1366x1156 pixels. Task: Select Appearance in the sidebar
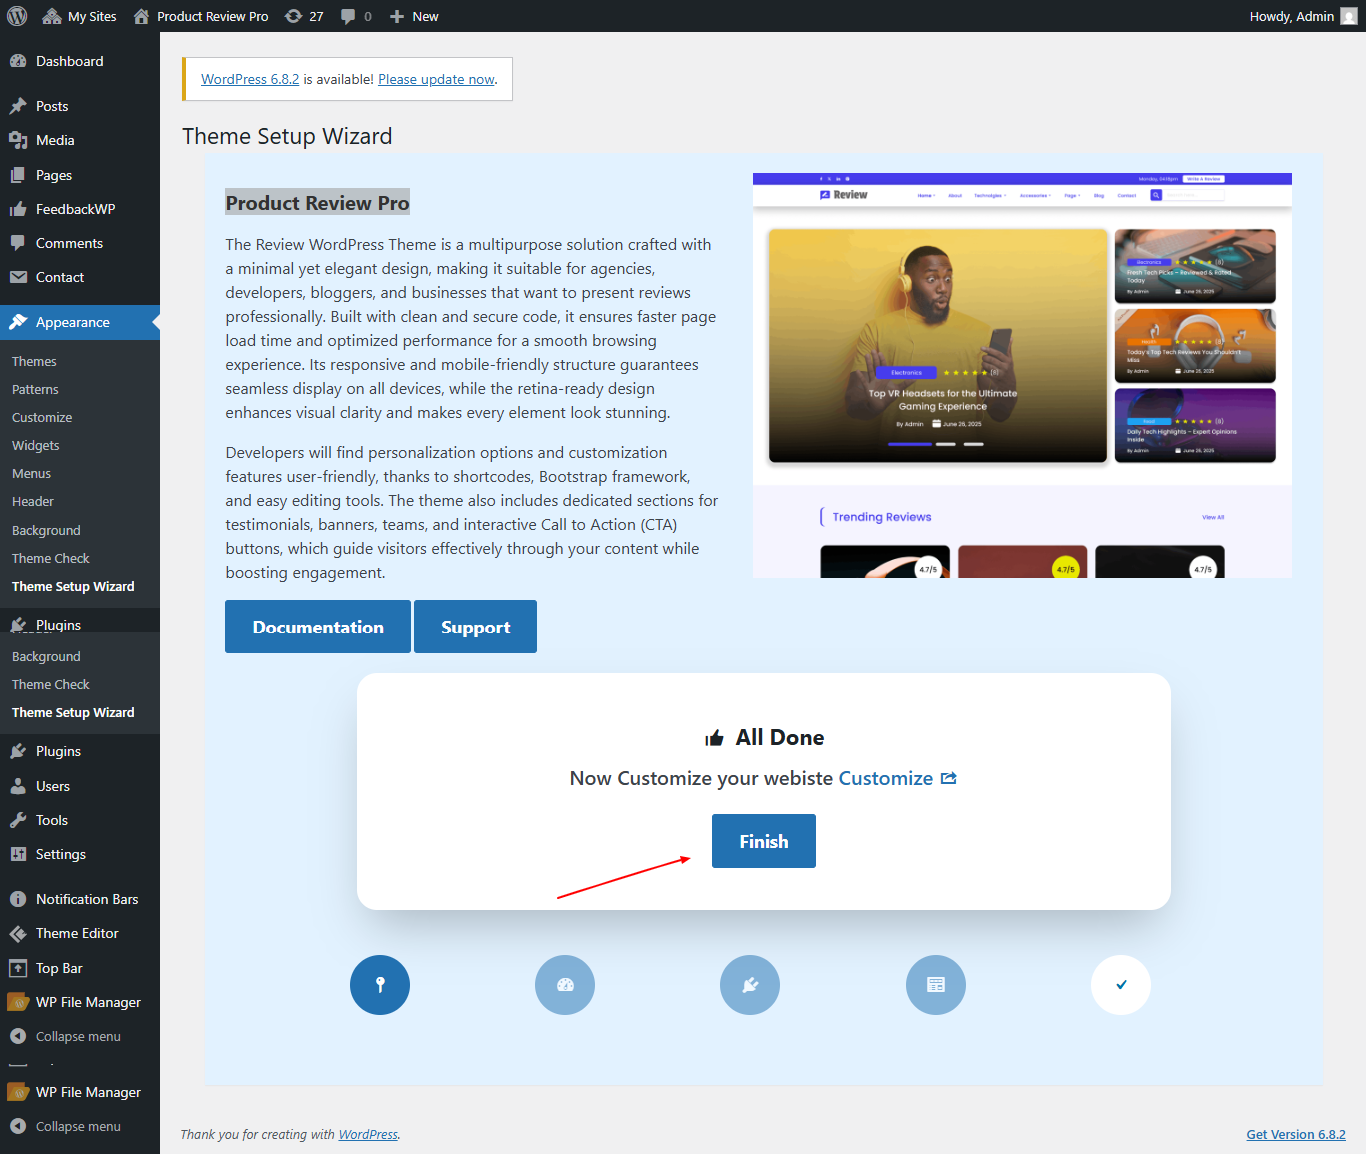[80, 322]
